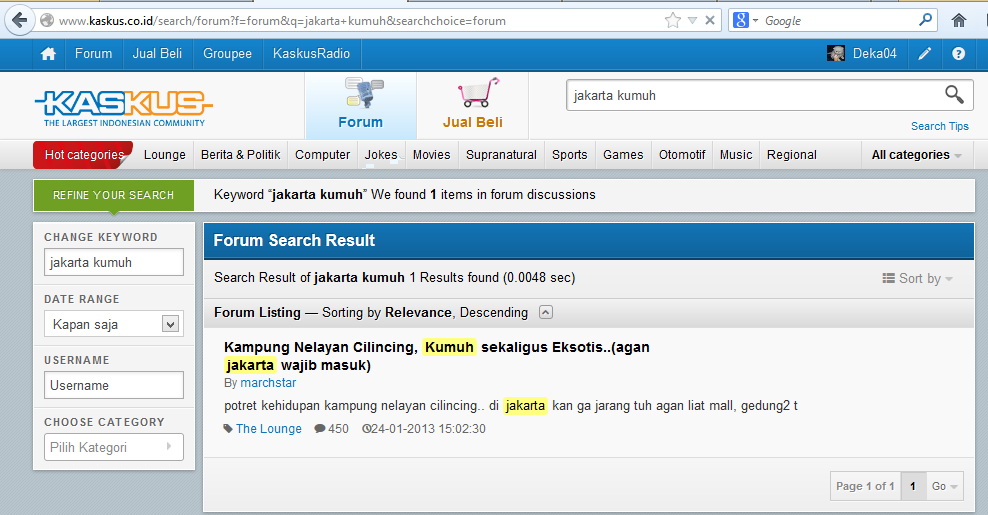
Task: Open the help question mark icon
Action: pyautogui.click(x=958, y=54)
